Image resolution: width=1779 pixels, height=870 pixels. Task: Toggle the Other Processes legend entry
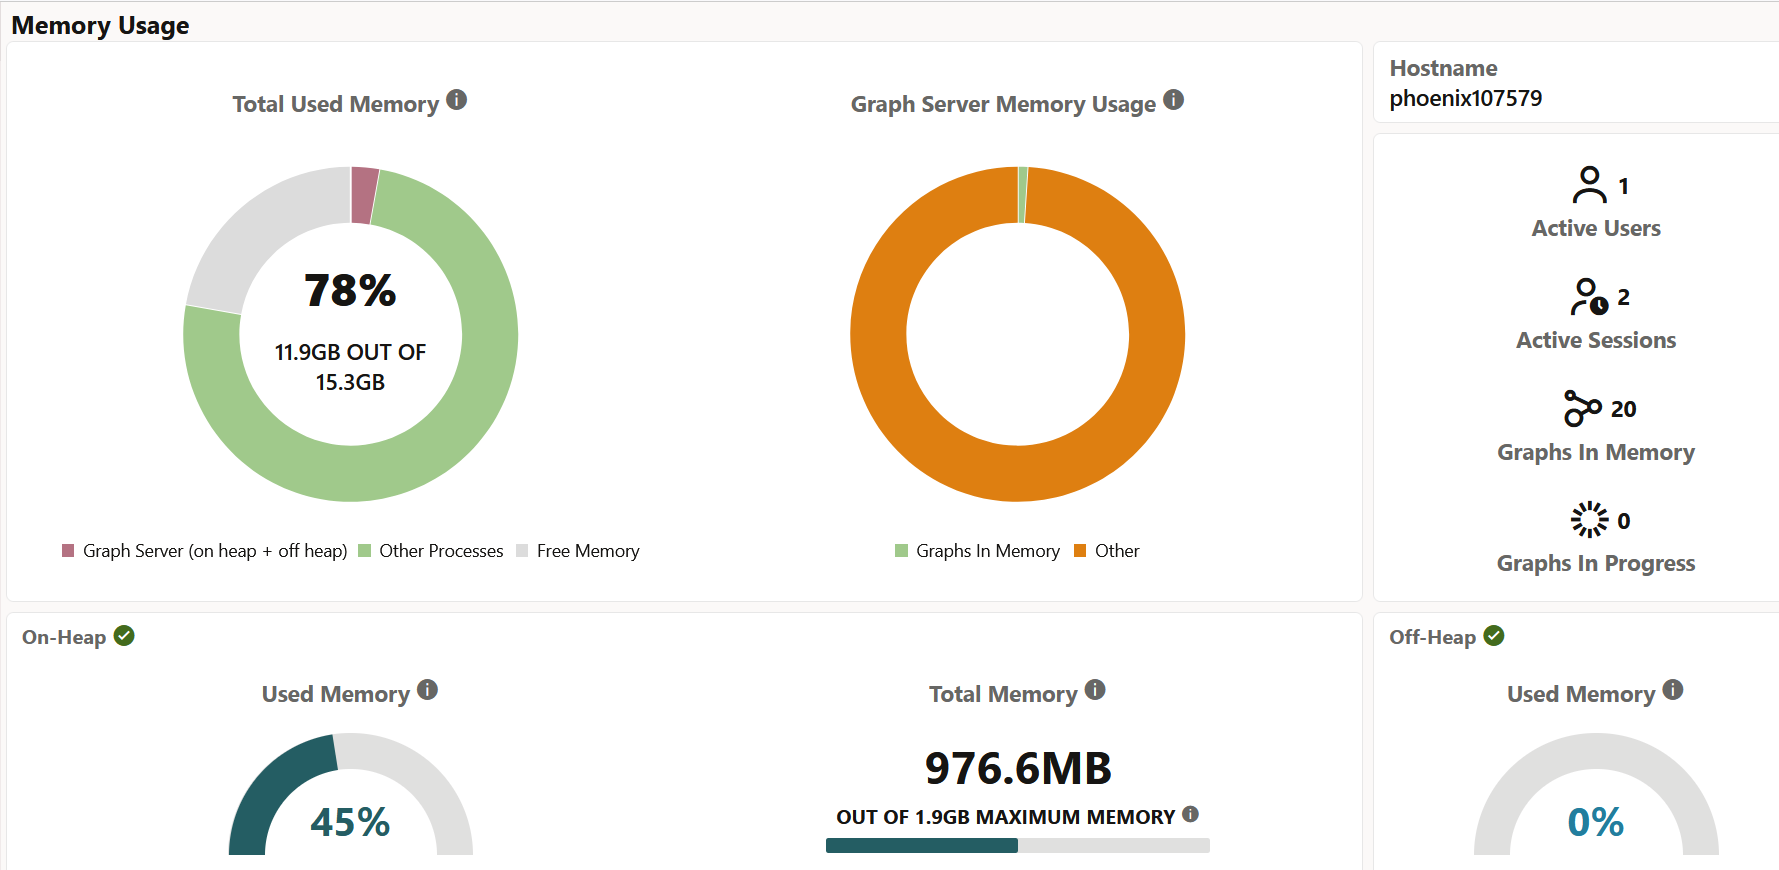click(x=431, y=551)
